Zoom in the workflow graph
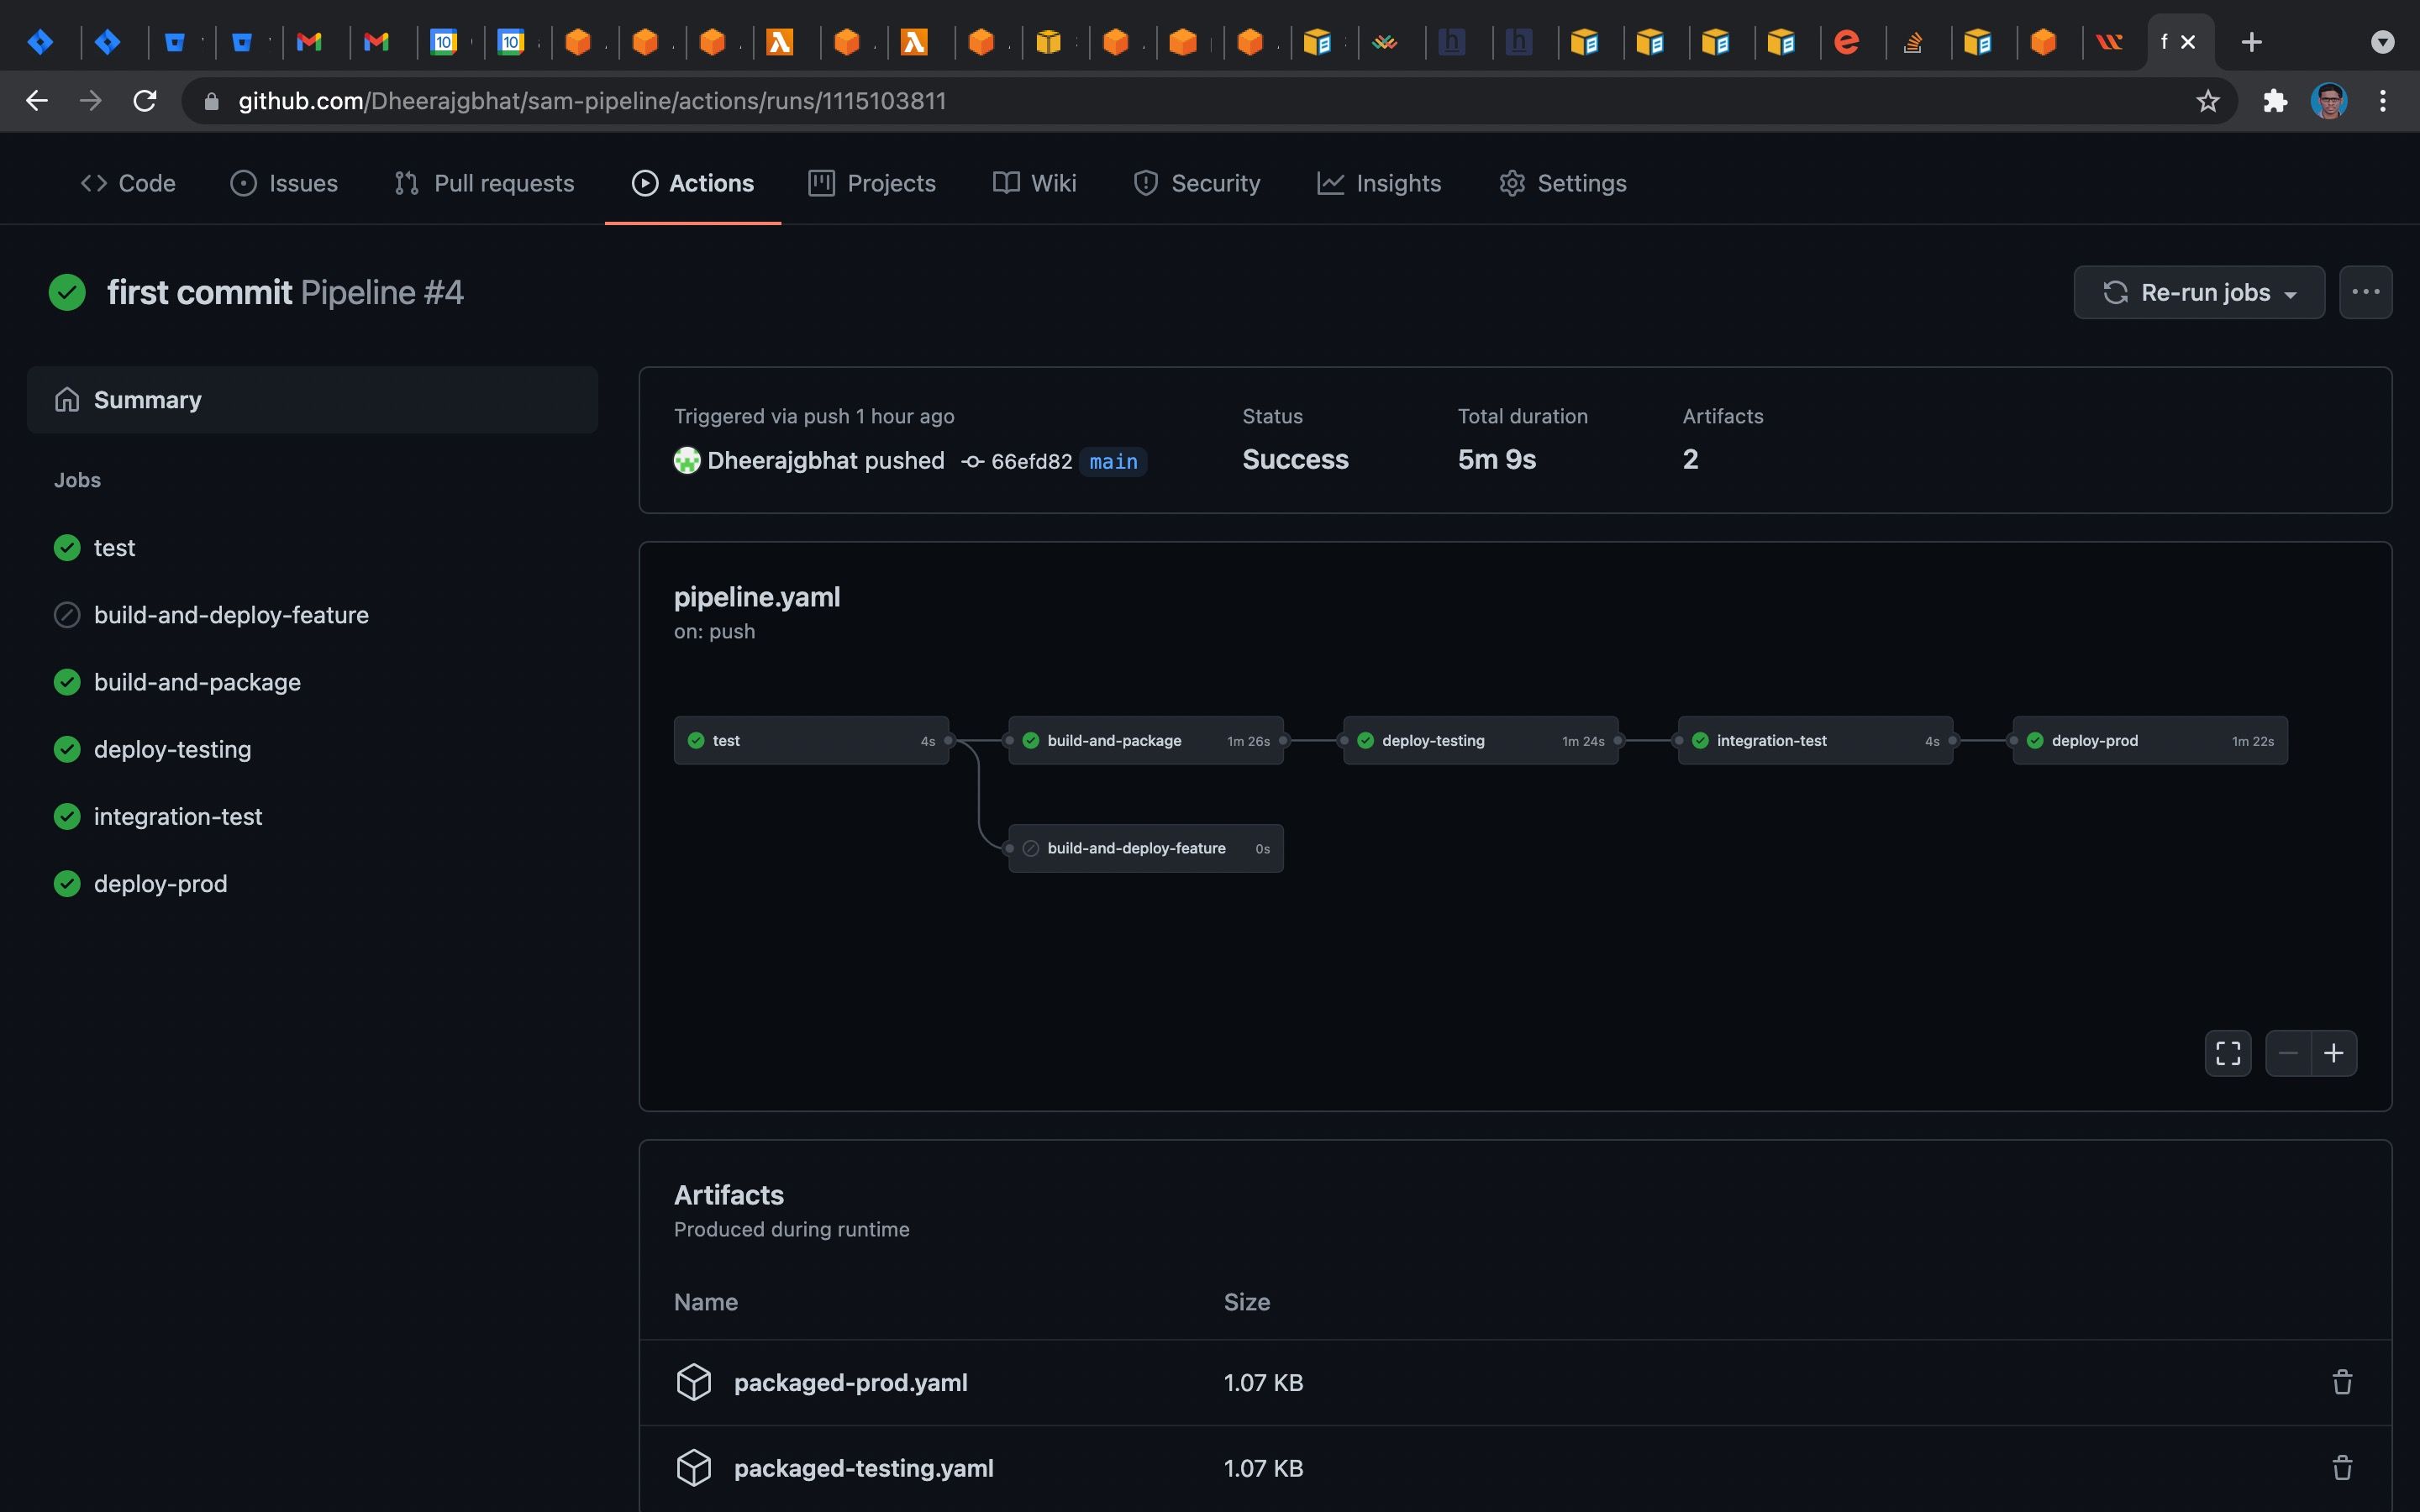This screenshot has height=1512, width=2420. [x=2334, y=1053]
